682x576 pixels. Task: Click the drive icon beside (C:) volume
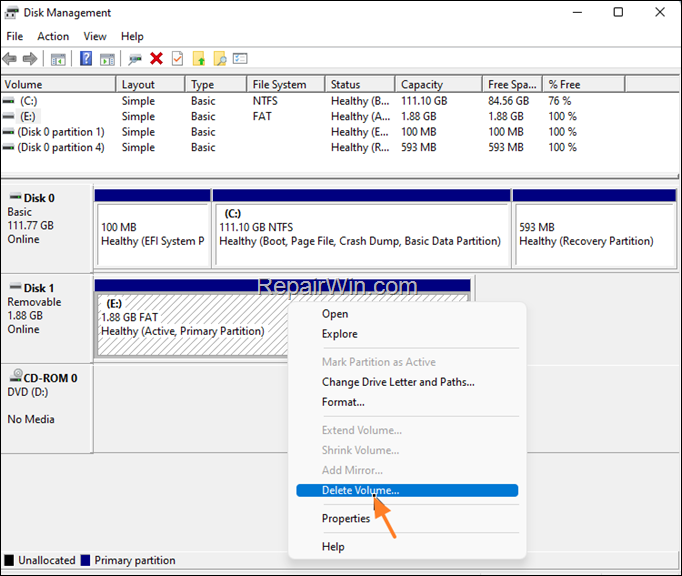[x=8, y=101]
